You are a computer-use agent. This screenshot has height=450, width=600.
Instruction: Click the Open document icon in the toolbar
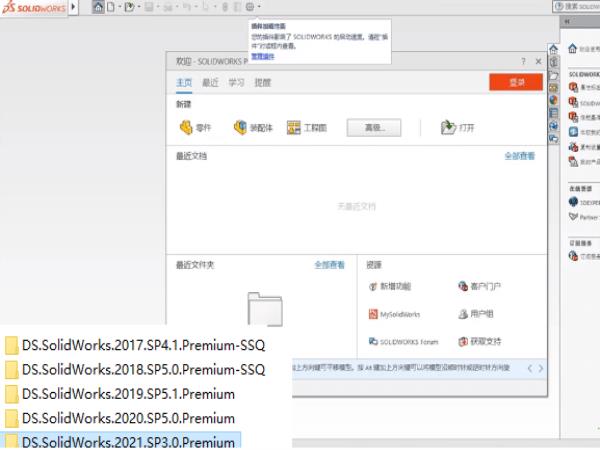point(129,7)
